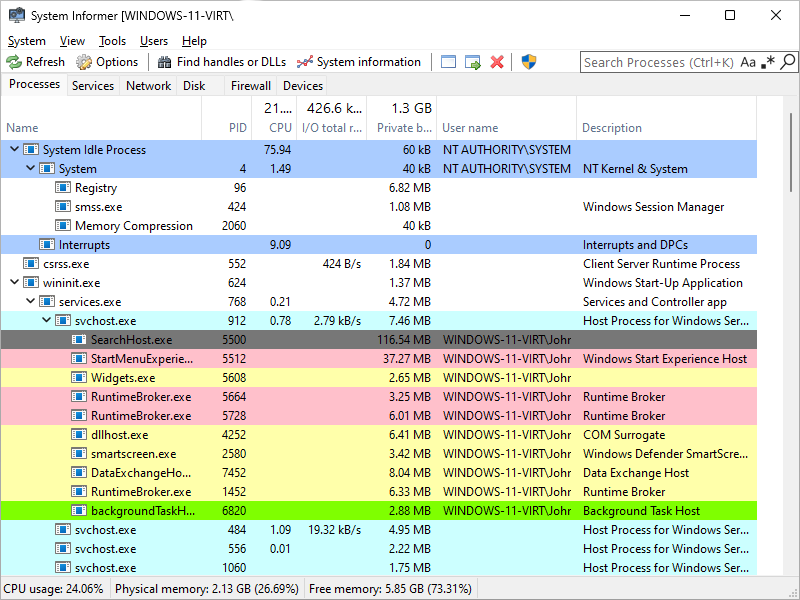Viewport: 800px width, 600px height.
Task: Click the find window icon in toolbar
Action: click(448, 62)
